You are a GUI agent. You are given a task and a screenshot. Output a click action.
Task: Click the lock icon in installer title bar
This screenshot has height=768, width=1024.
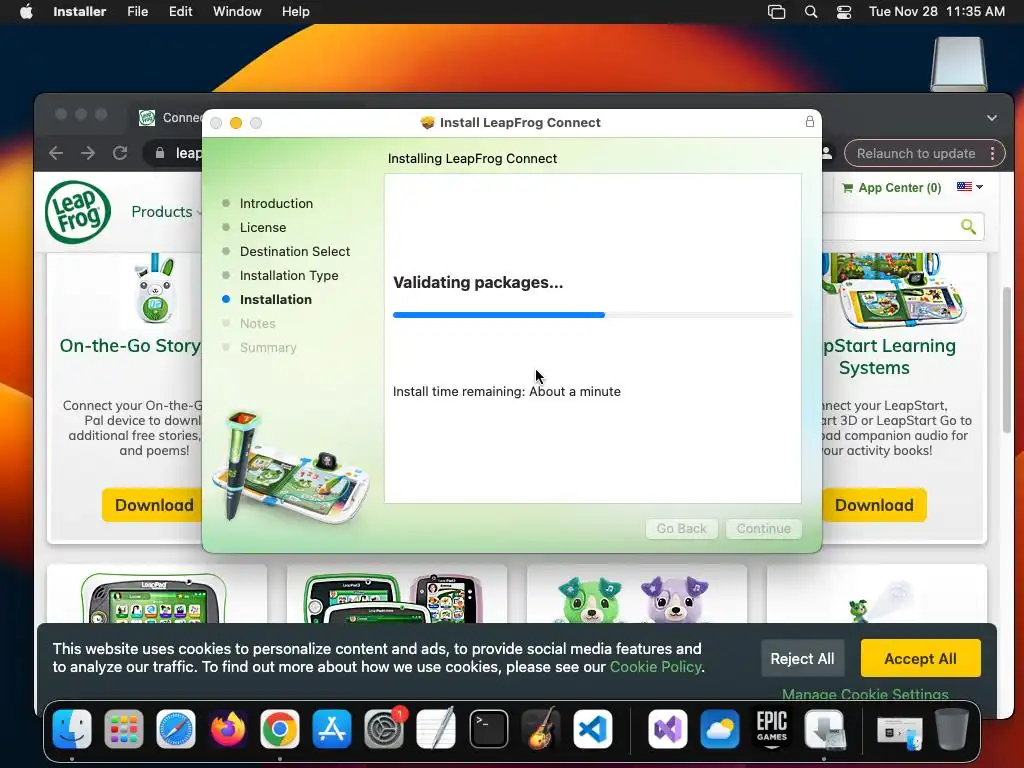click(x=810, y=121)
